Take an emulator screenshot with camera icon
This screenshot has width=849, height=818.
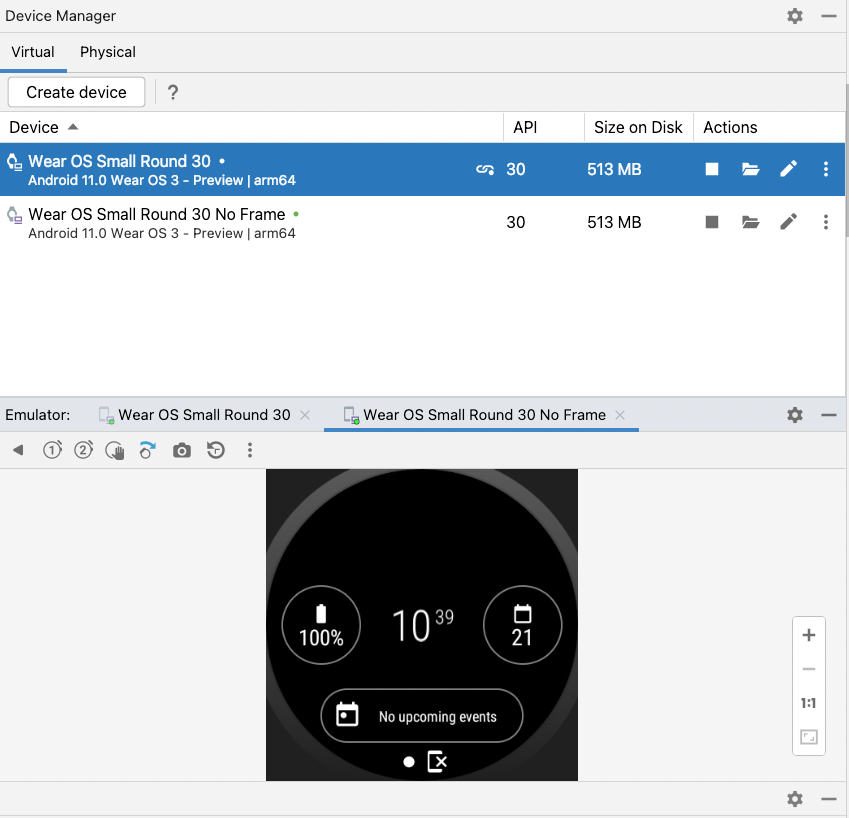tap(181, 451)
